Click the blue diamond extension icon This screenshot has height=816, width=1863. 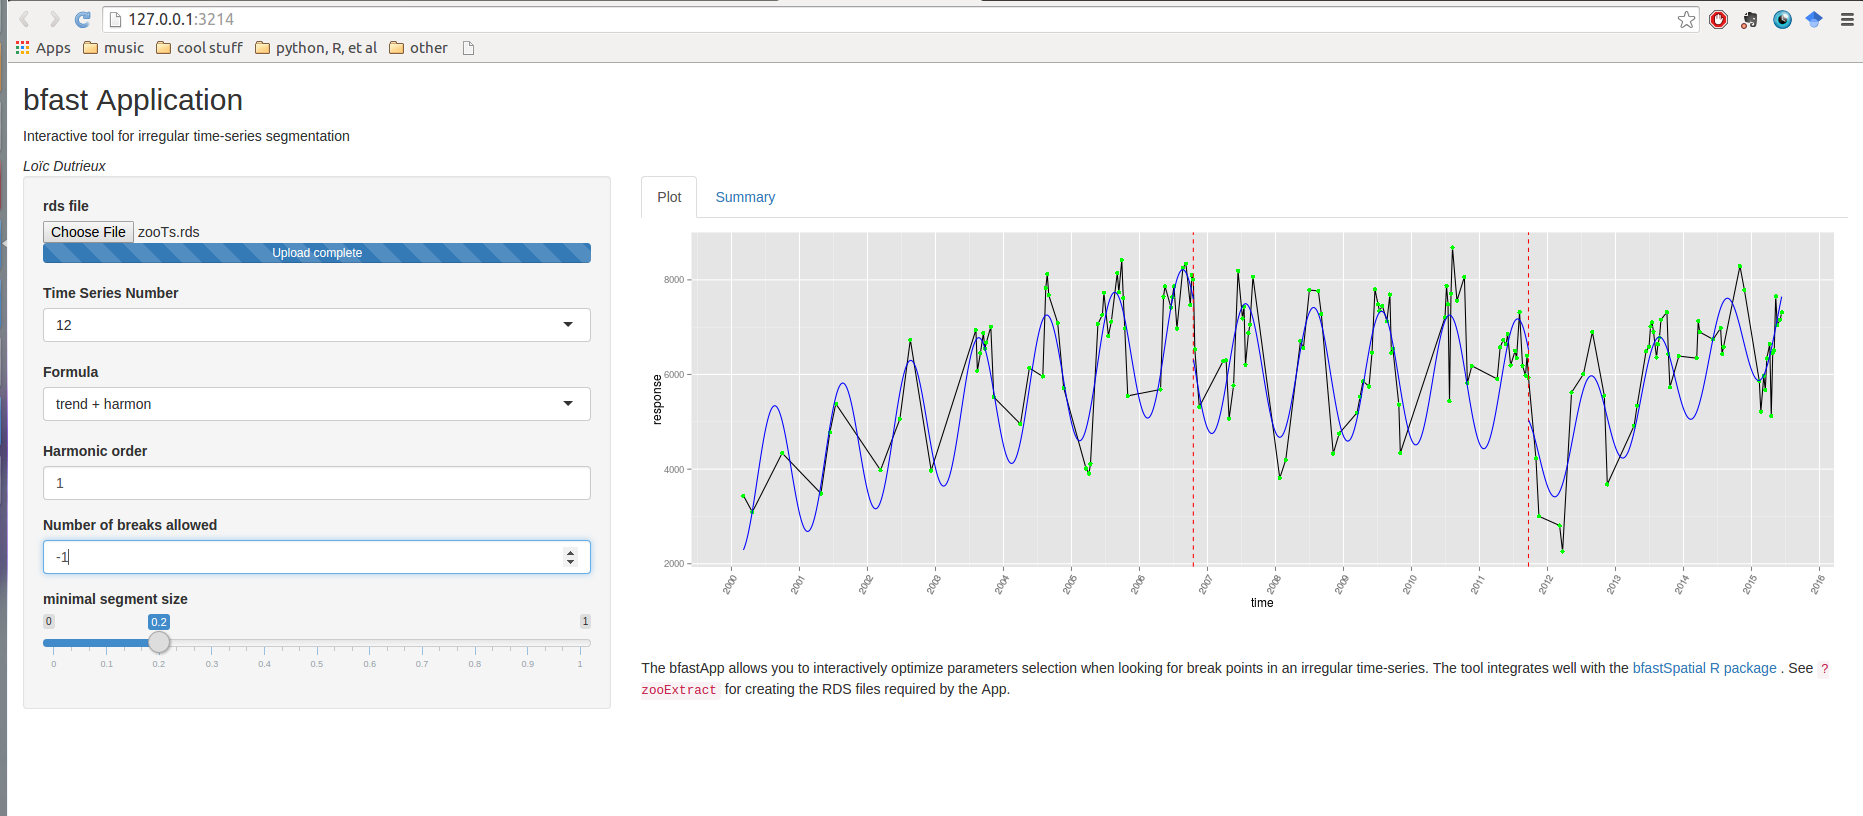click(x=1814, y=19)
